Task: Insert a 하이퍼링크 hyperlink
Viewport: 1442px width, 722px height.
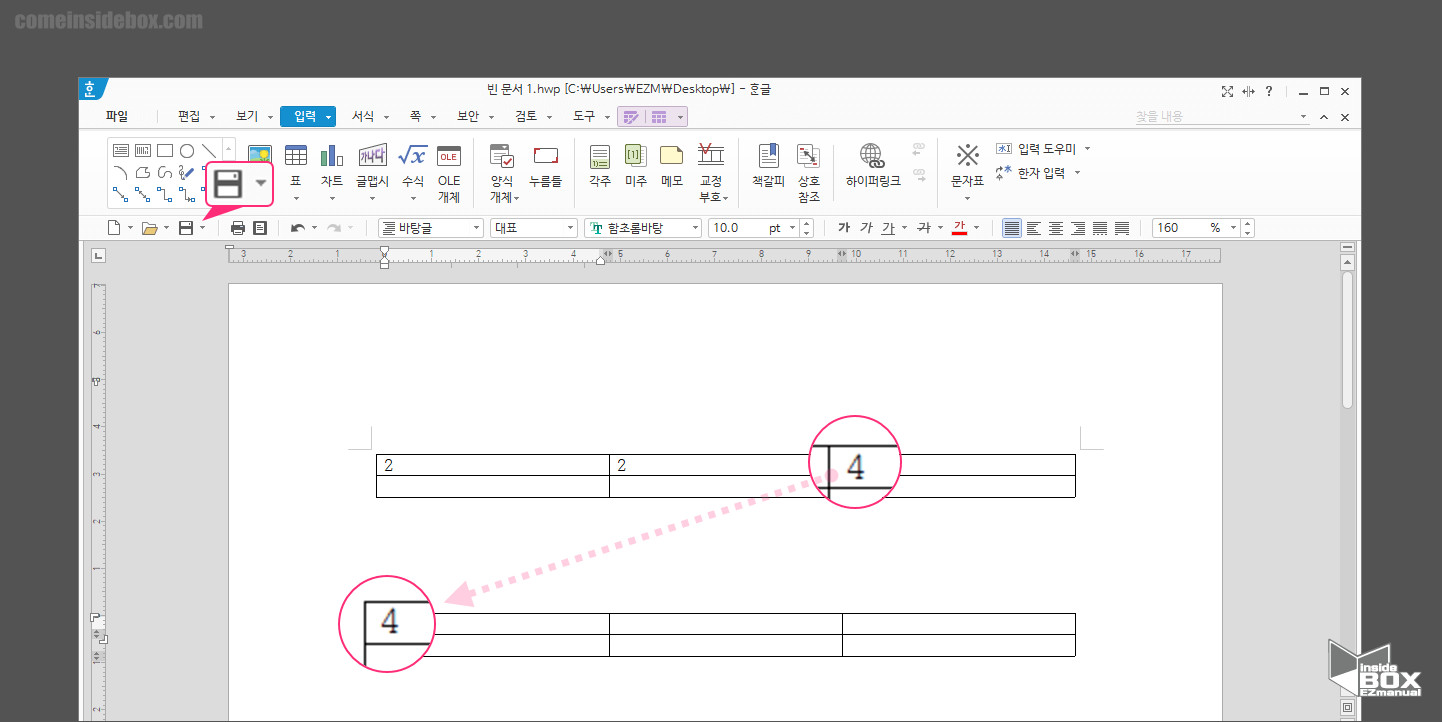Action: pos(873,166)
